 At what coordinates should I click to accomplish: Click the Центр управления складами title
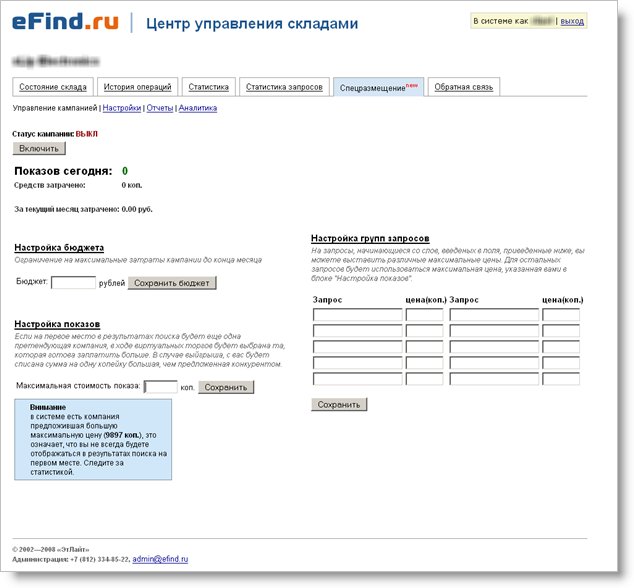pyautogui.click(x=252, y=23)
